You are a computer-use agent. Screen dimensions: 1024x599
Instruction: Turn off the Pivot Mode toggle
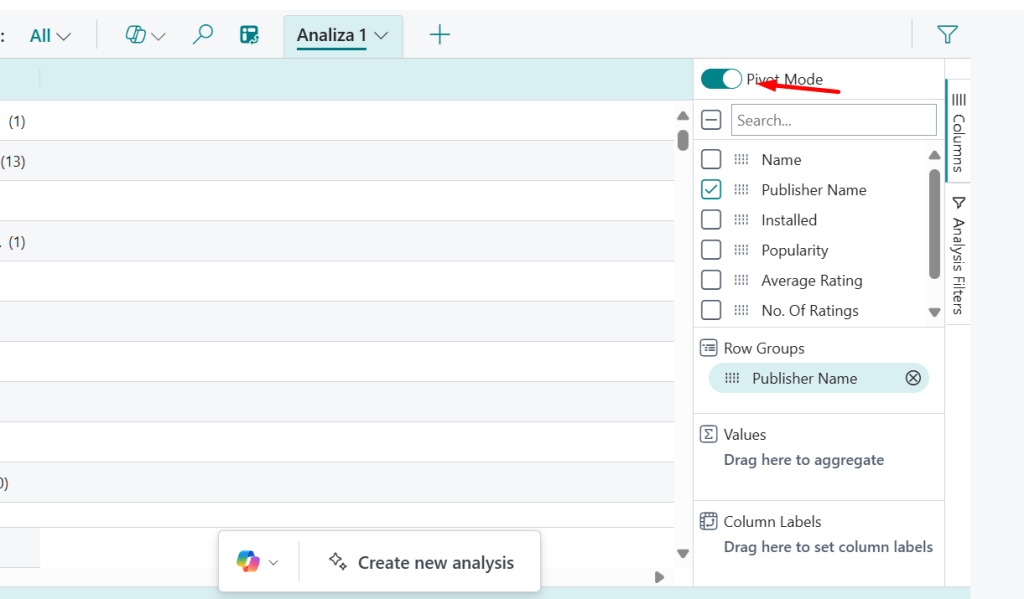point(721,79)
